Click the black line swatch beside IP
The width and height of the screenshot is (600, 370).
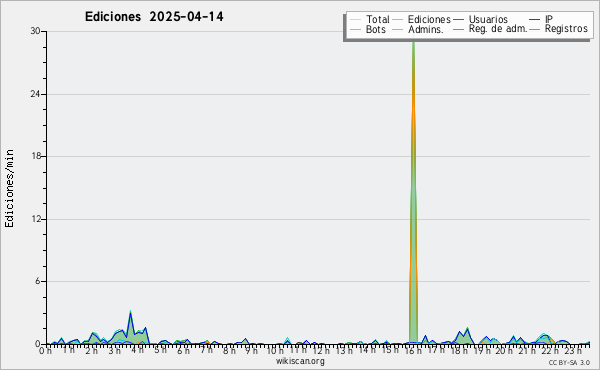[534, 20]
